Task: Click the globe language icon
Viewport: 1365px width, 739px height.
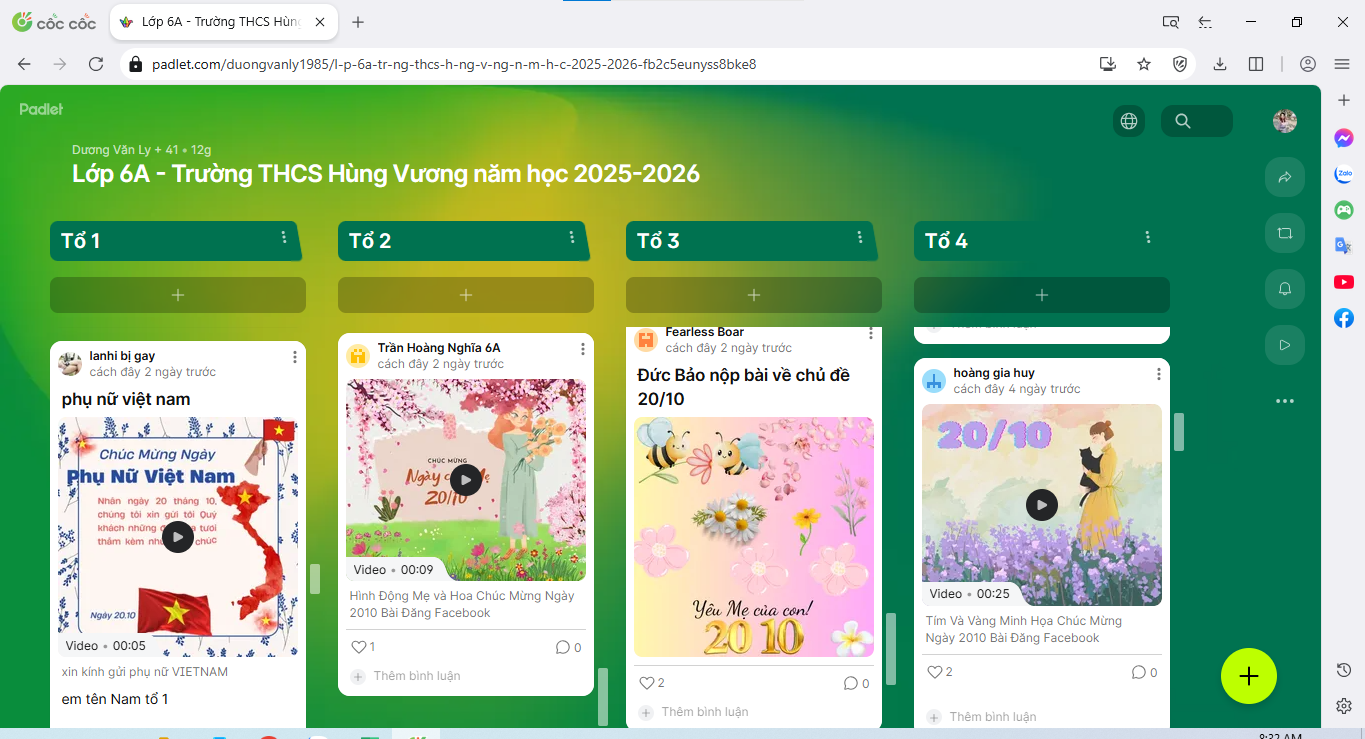Action: [1129, 121]
